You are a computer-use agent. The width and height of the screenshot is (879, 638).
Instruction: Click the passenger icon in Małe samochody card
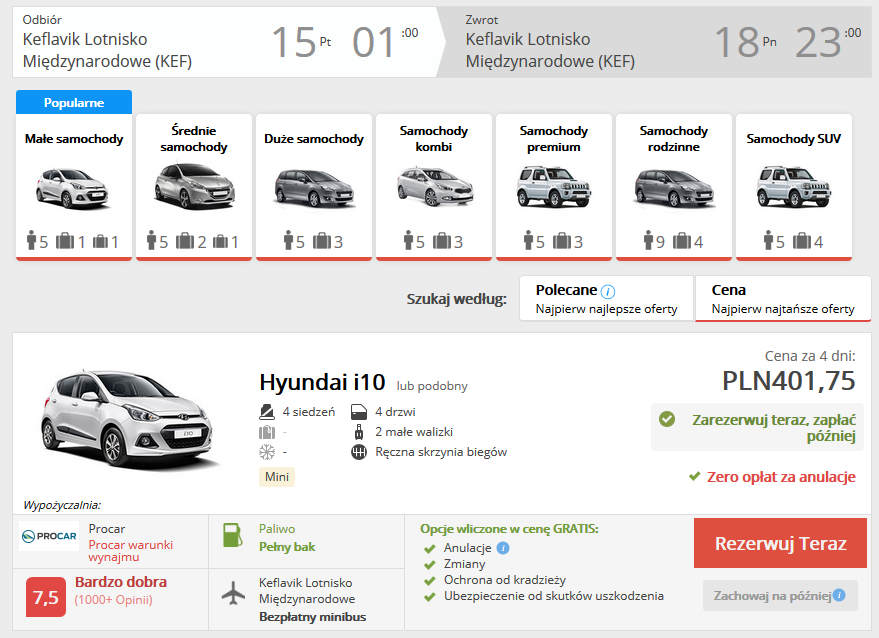click(x=31, y=240)
